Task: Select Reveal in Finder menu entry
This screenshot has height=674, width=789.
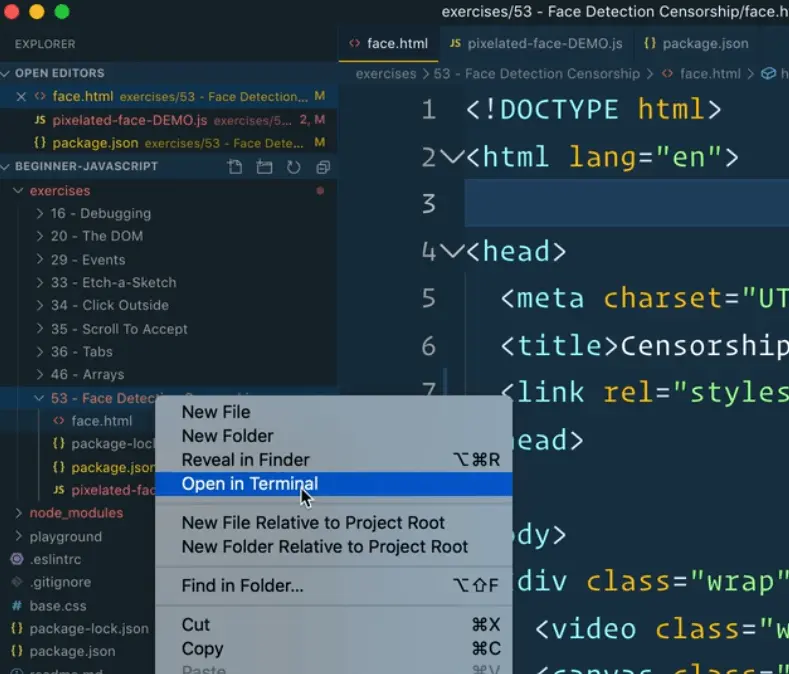Action: [245, 460]
